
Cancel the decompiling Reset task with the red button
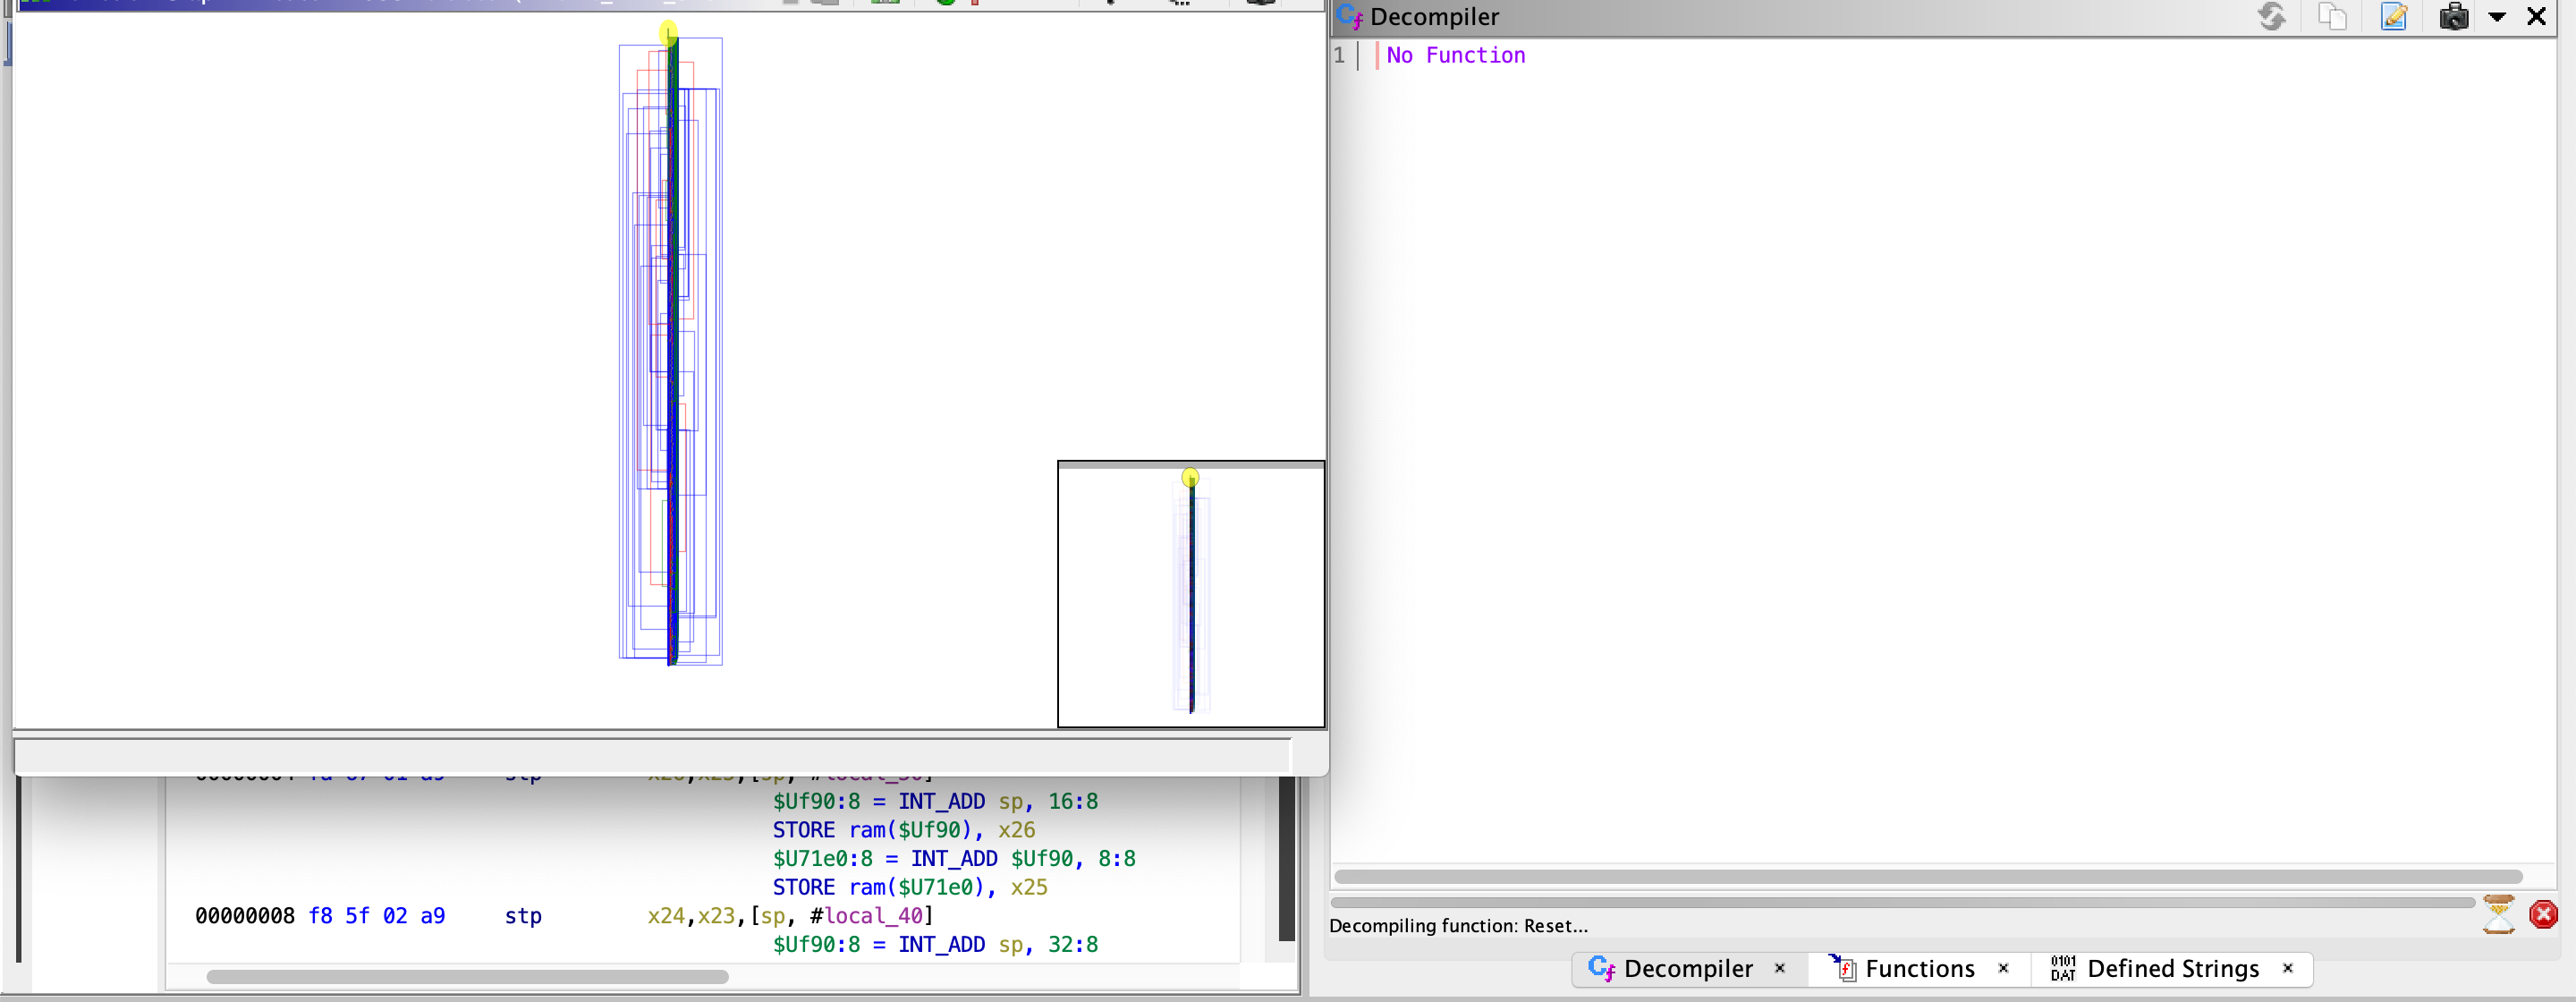(x=2542, y=913)
